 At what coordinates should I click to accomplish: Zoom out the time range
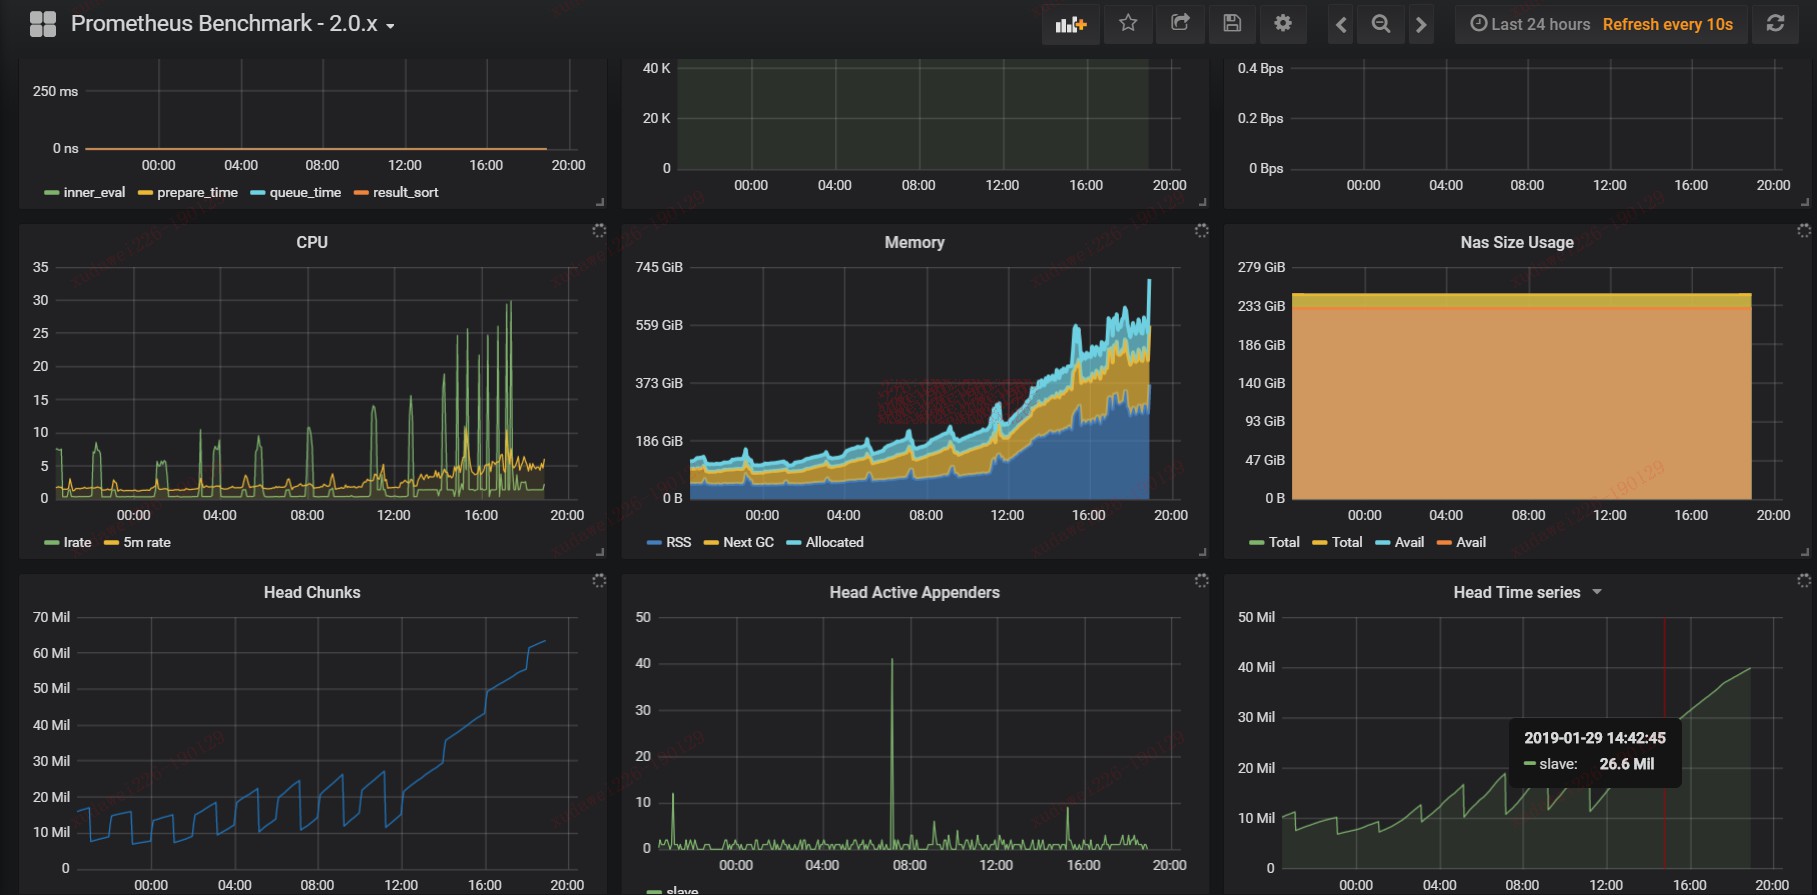tap(1381, 24)
